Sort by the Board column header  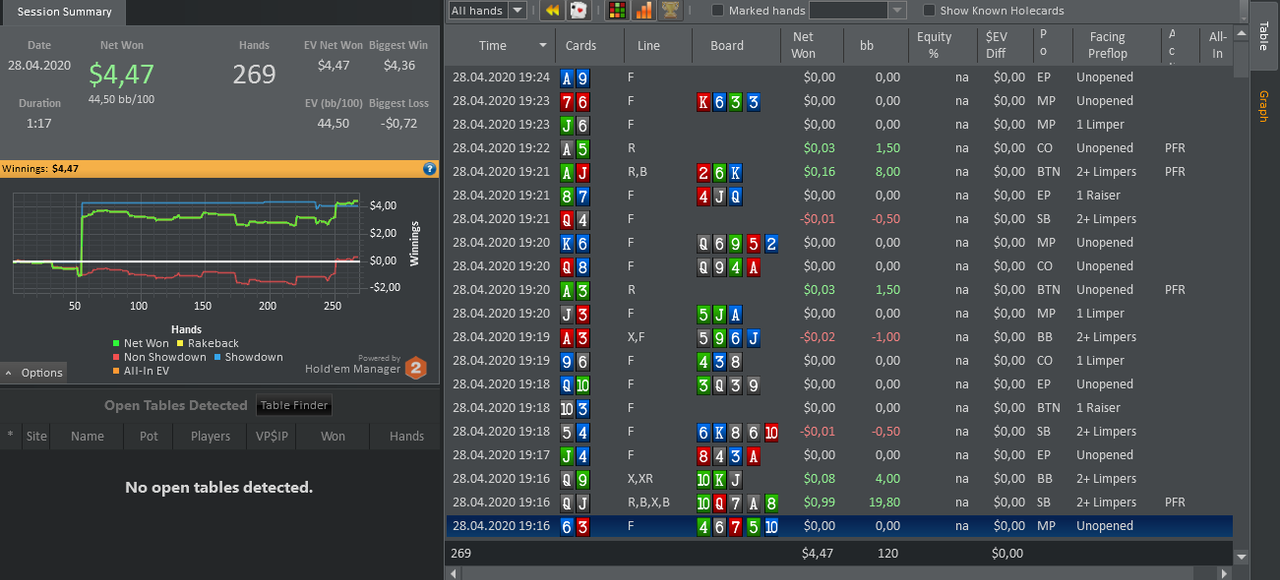[736, 45]
